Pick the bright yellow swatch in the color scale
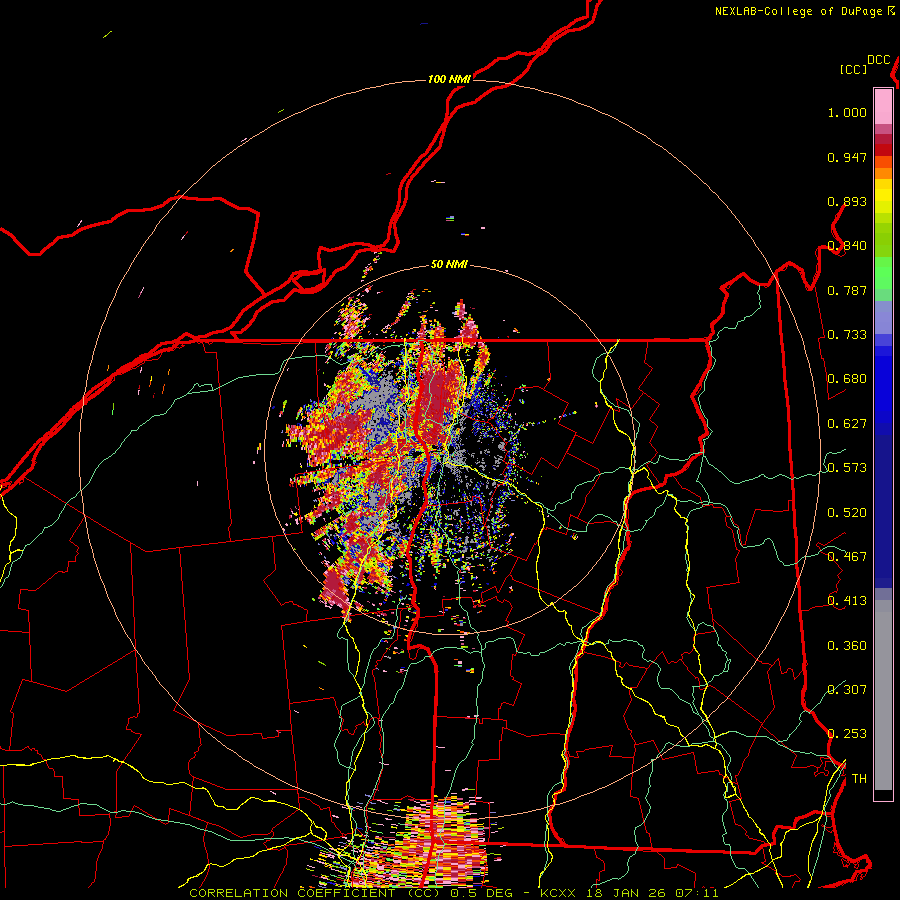Screen dimensions: 900x900 pos(883,196)
